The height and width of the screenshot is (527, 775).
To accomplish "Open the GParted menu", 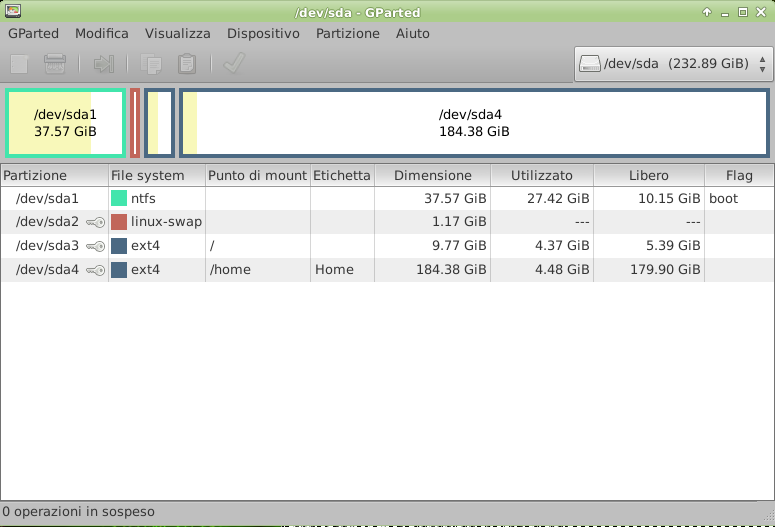I will tap(33, 33).
